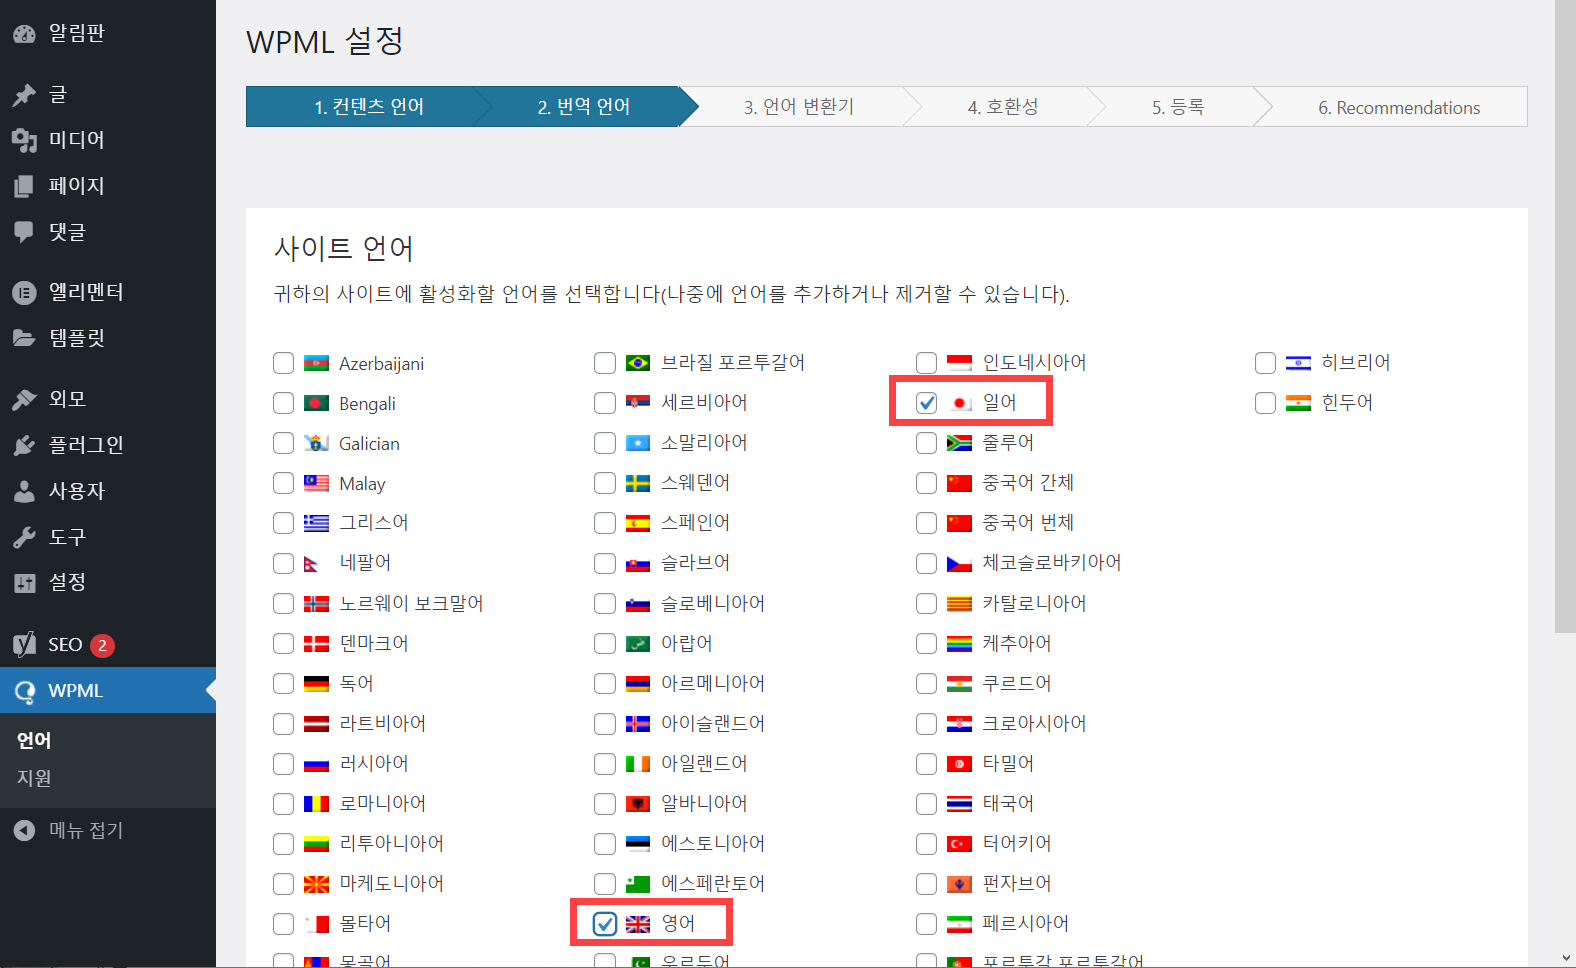The height and width of the screenshot is (968, 1576).
Task: Open step 4. 호환성
Action: (x=1003, y=107)
